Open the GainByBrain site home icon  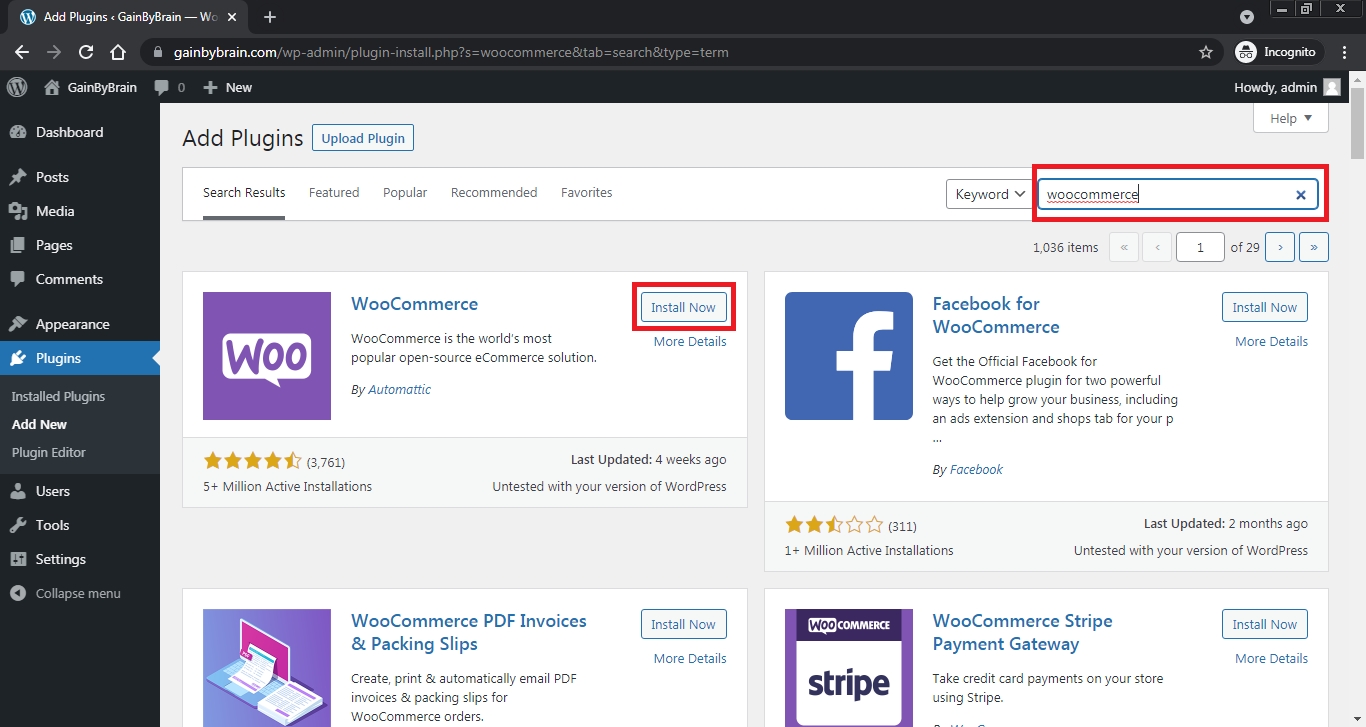pyautogui.click(x=52, y=87)
